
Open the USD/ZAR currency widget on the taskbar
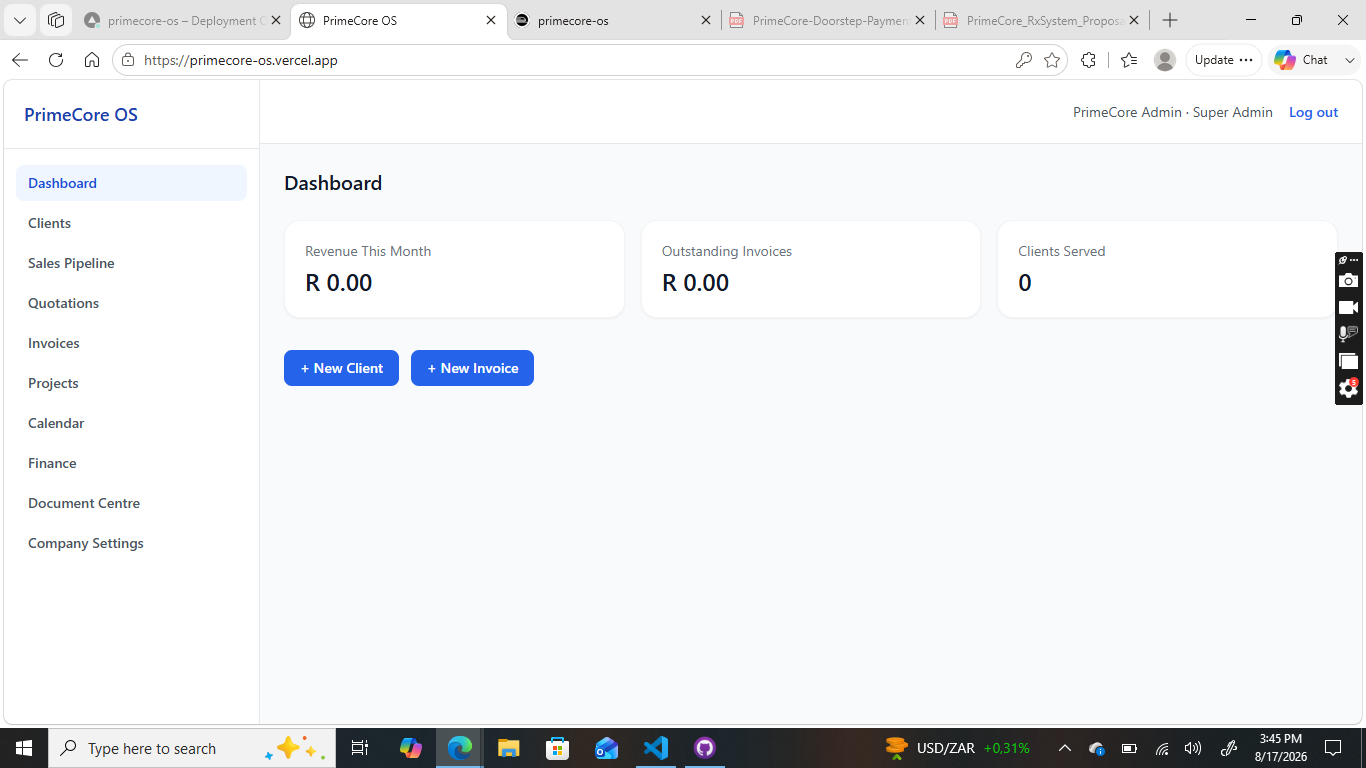(x=957, y=748)
